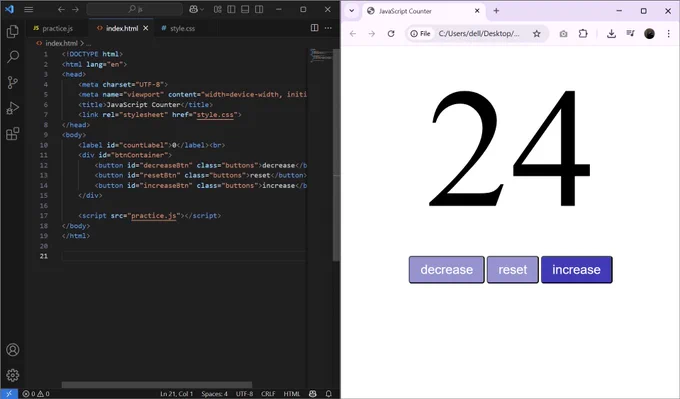
Task: Click the browser address bar URL
Action: [479, 34]
